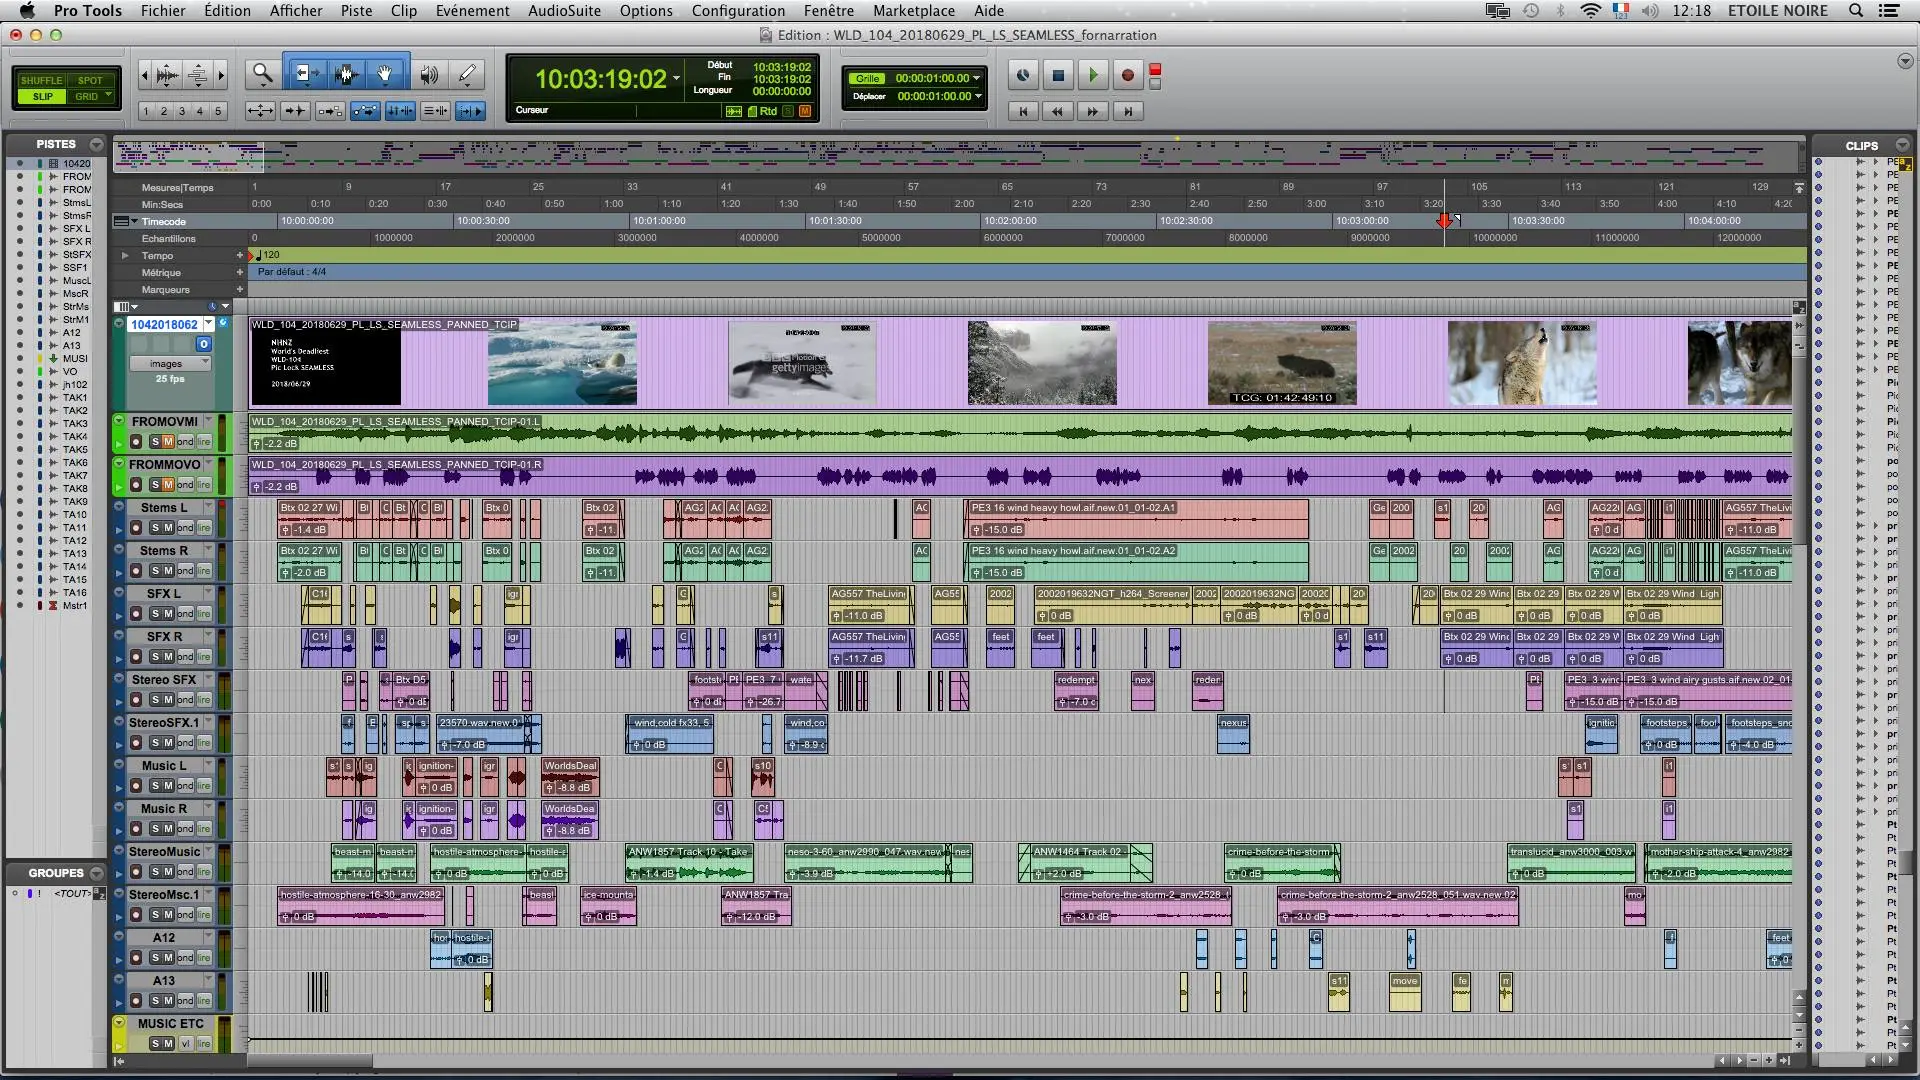The width and height of the screenshot is (1920, 1080).
Task: Select MUSI track in Pistes list
Action: [75, 358]
